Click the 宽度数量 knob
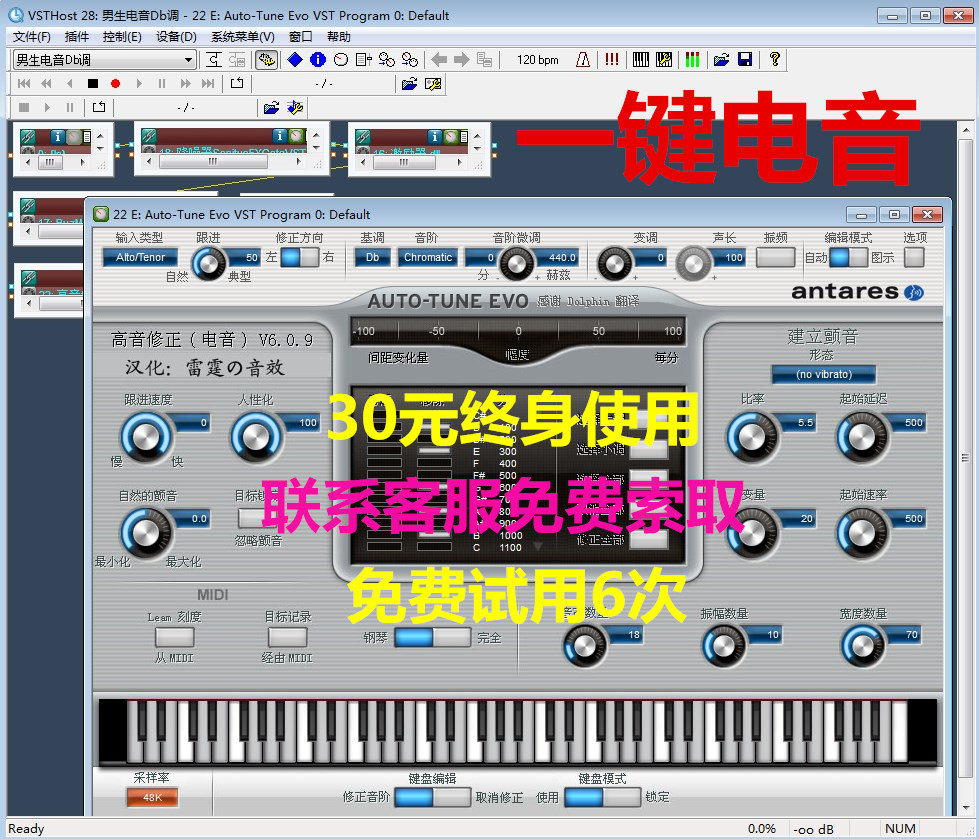Viewport: 979px width, 839px height. pos(862,647)
